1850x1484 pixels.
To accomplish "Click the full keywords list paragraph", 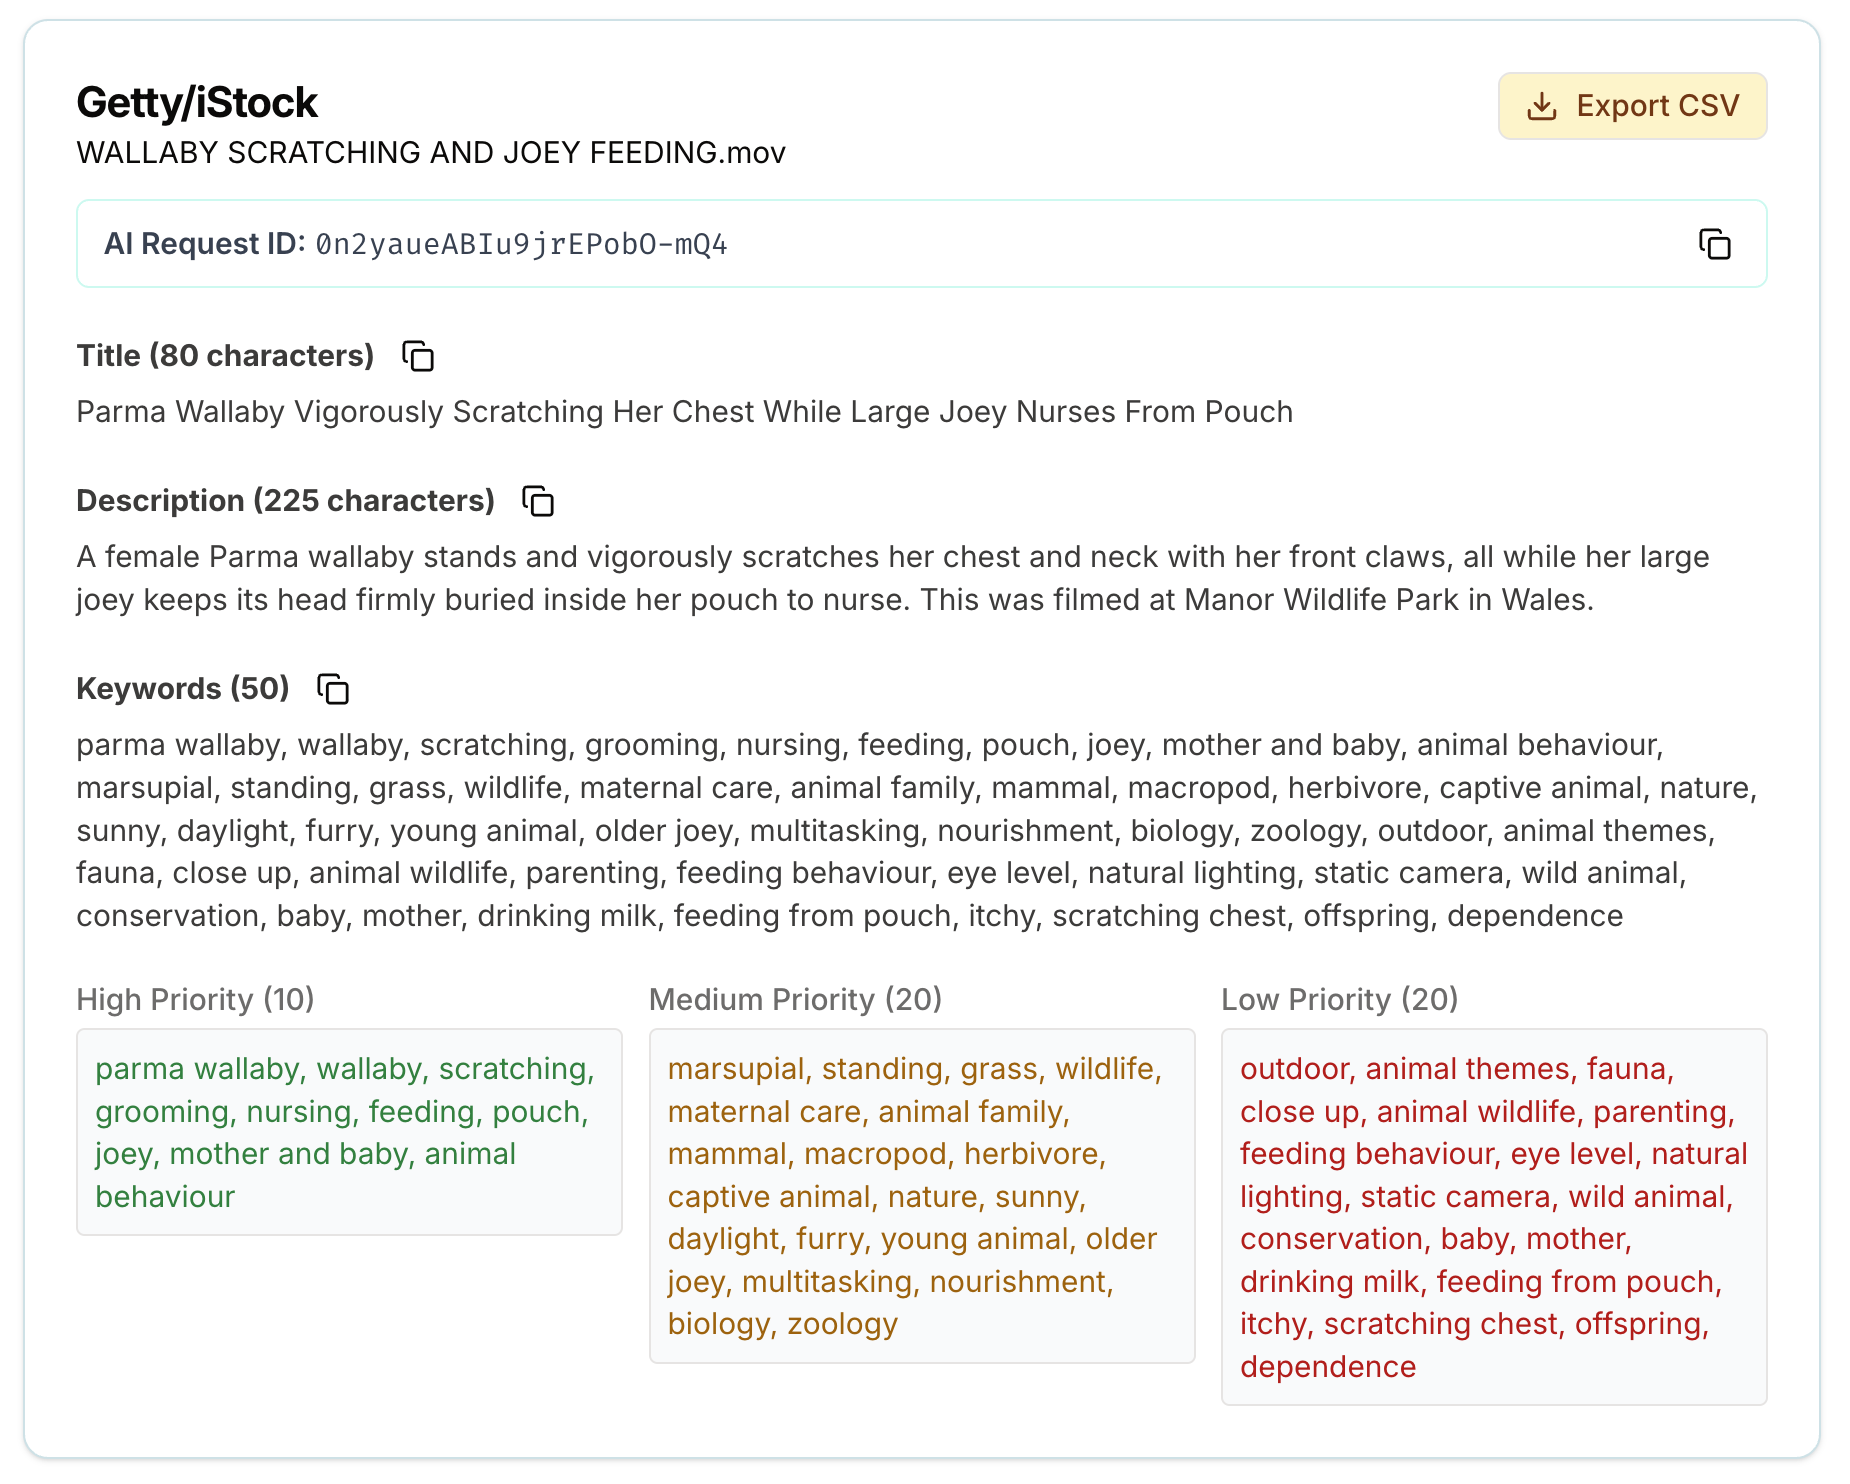I will coord(917,830).
